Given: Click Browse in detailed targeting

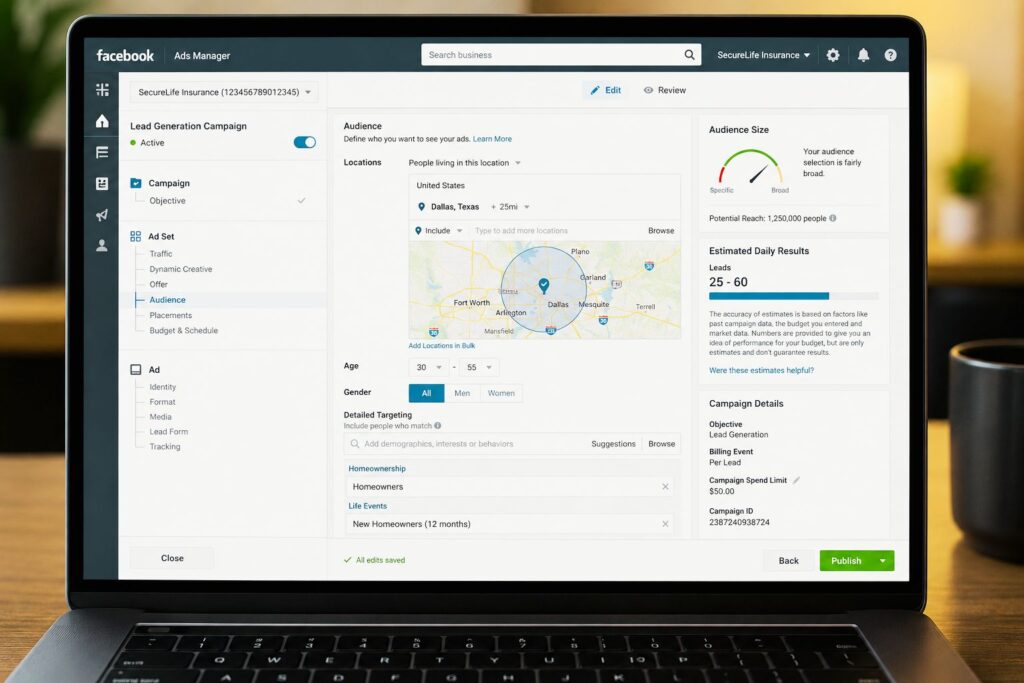Looking at the screenshot, I should click(x=662, y=444).
